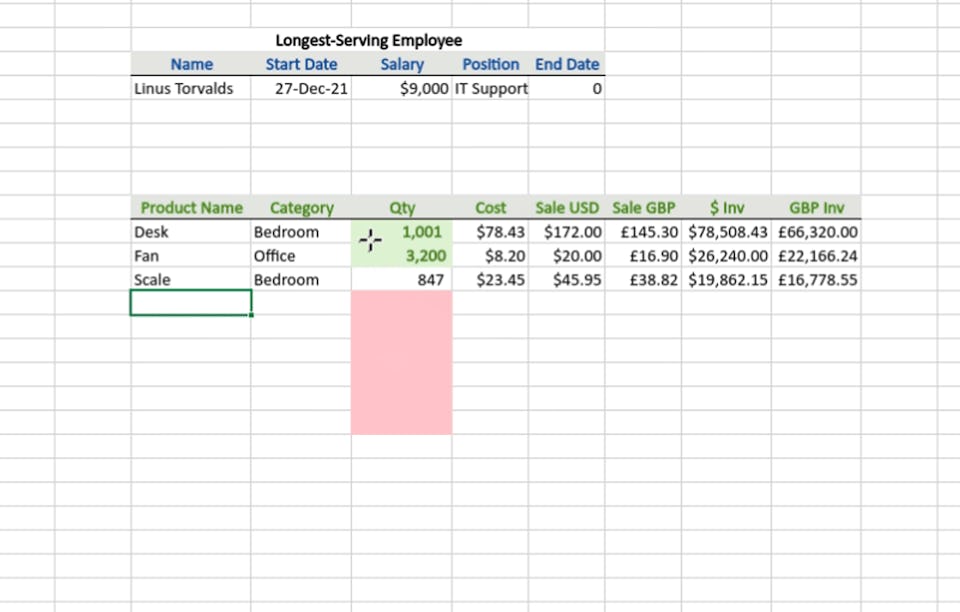The image size is (960, 612).
Task: Select the green quantity cell '3,200'
Action: click(x=402, y=256)
